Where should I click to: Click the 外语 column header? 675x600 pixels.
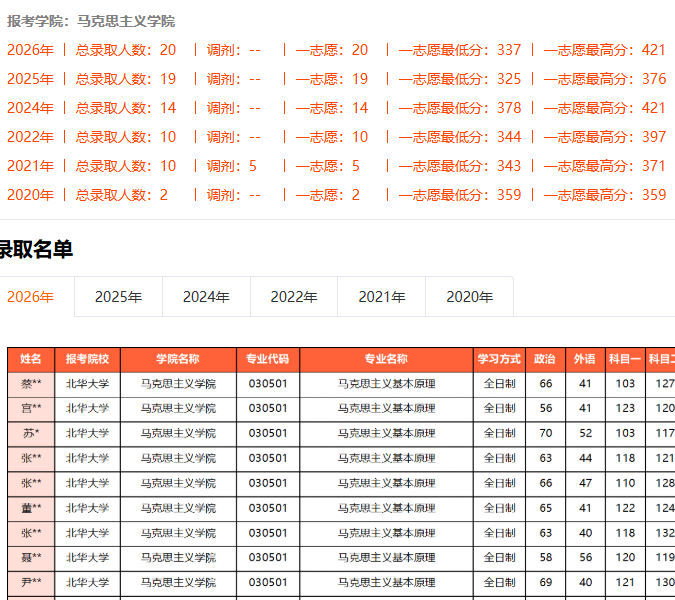585,359
